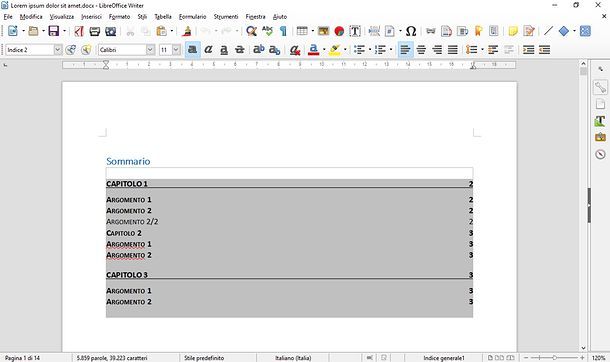Open Find and Replace magnifier icon

251,31
